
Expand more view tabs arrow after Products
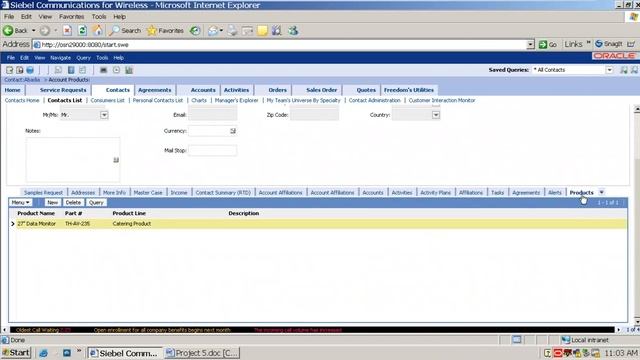pos(601,192)
